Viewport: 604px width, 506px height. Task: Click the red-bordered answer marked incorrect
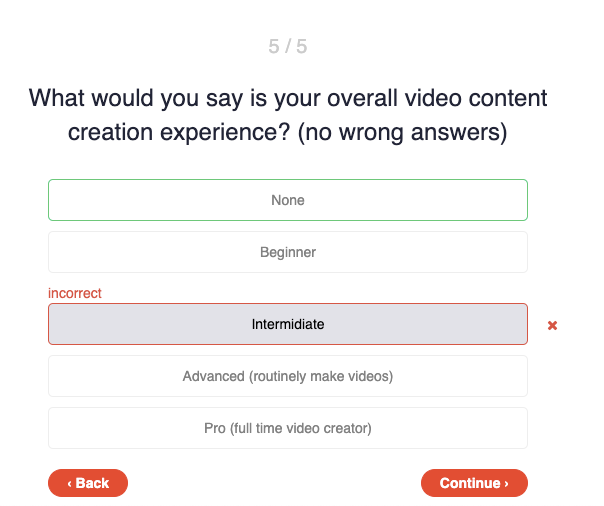(x=288, y=324)
